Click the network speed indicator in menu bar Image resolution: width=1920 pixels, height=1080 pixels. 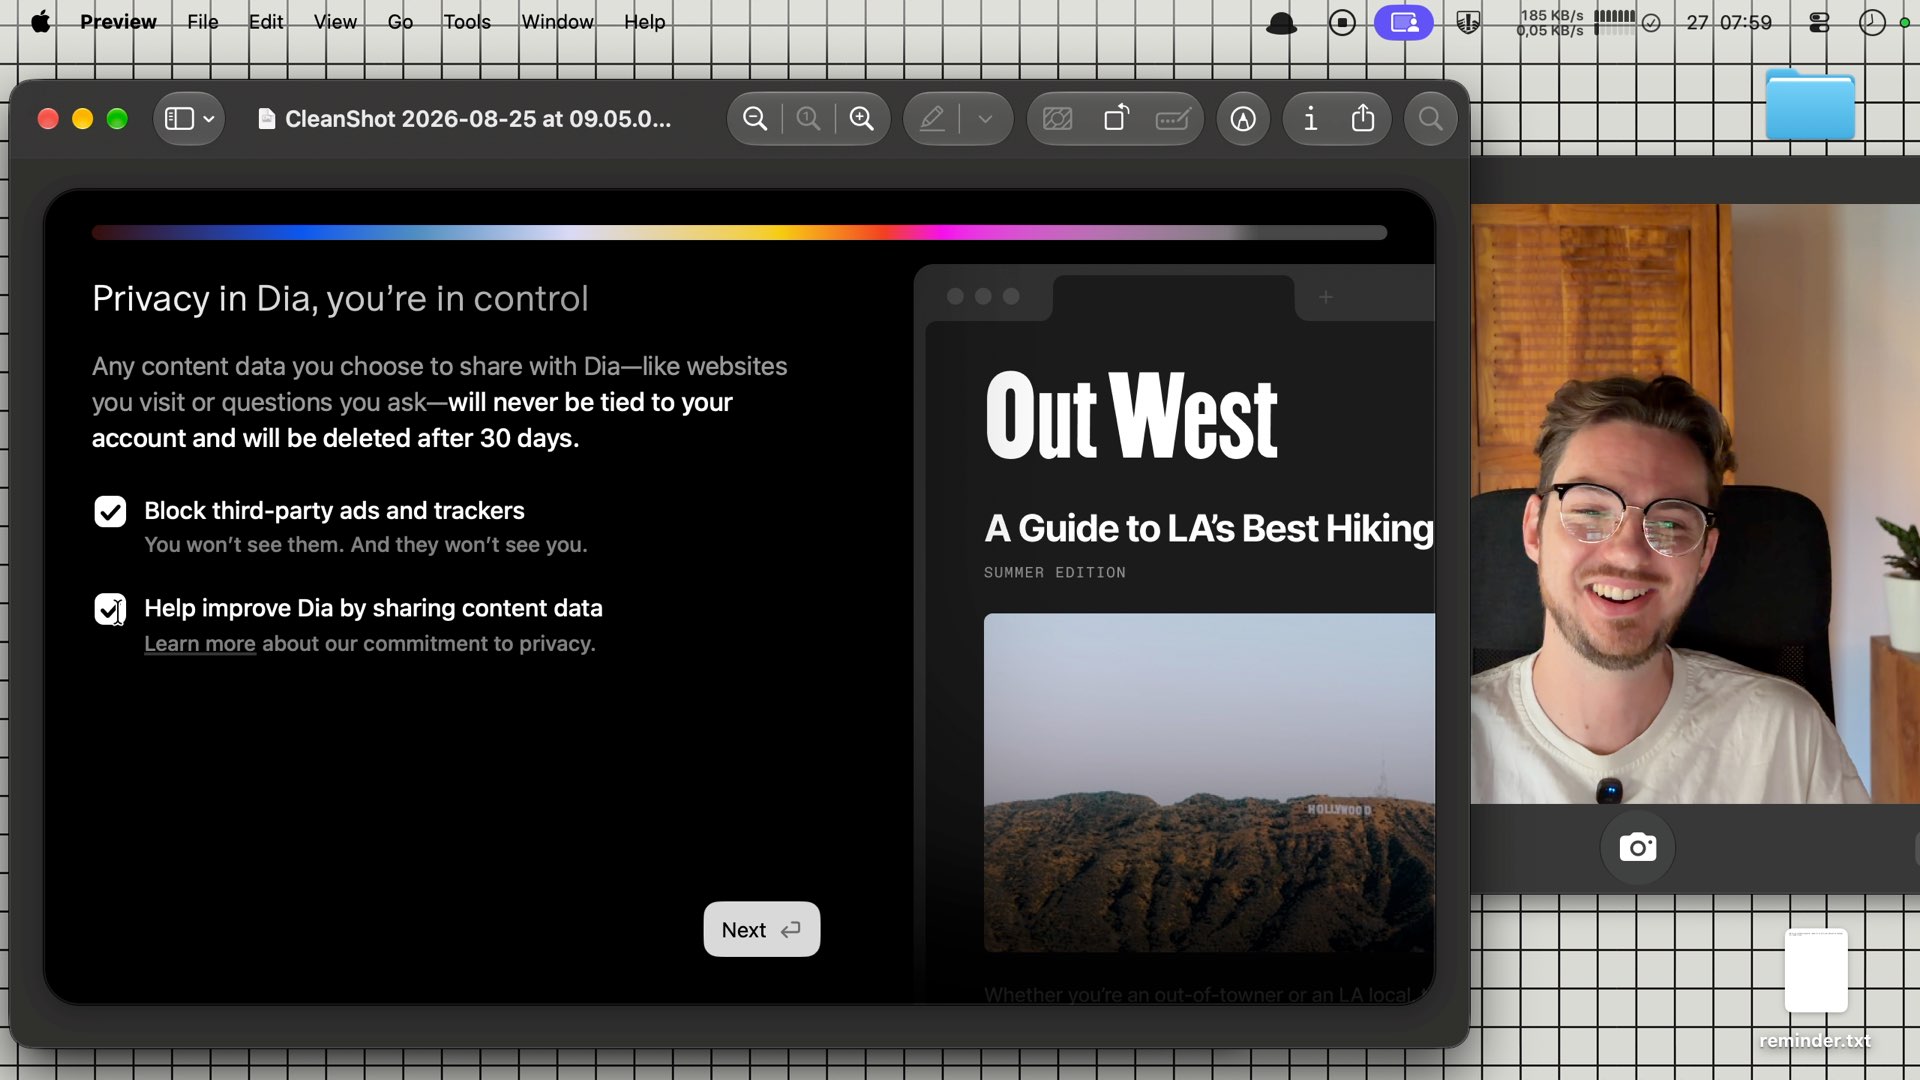[x=1550, y=23]
